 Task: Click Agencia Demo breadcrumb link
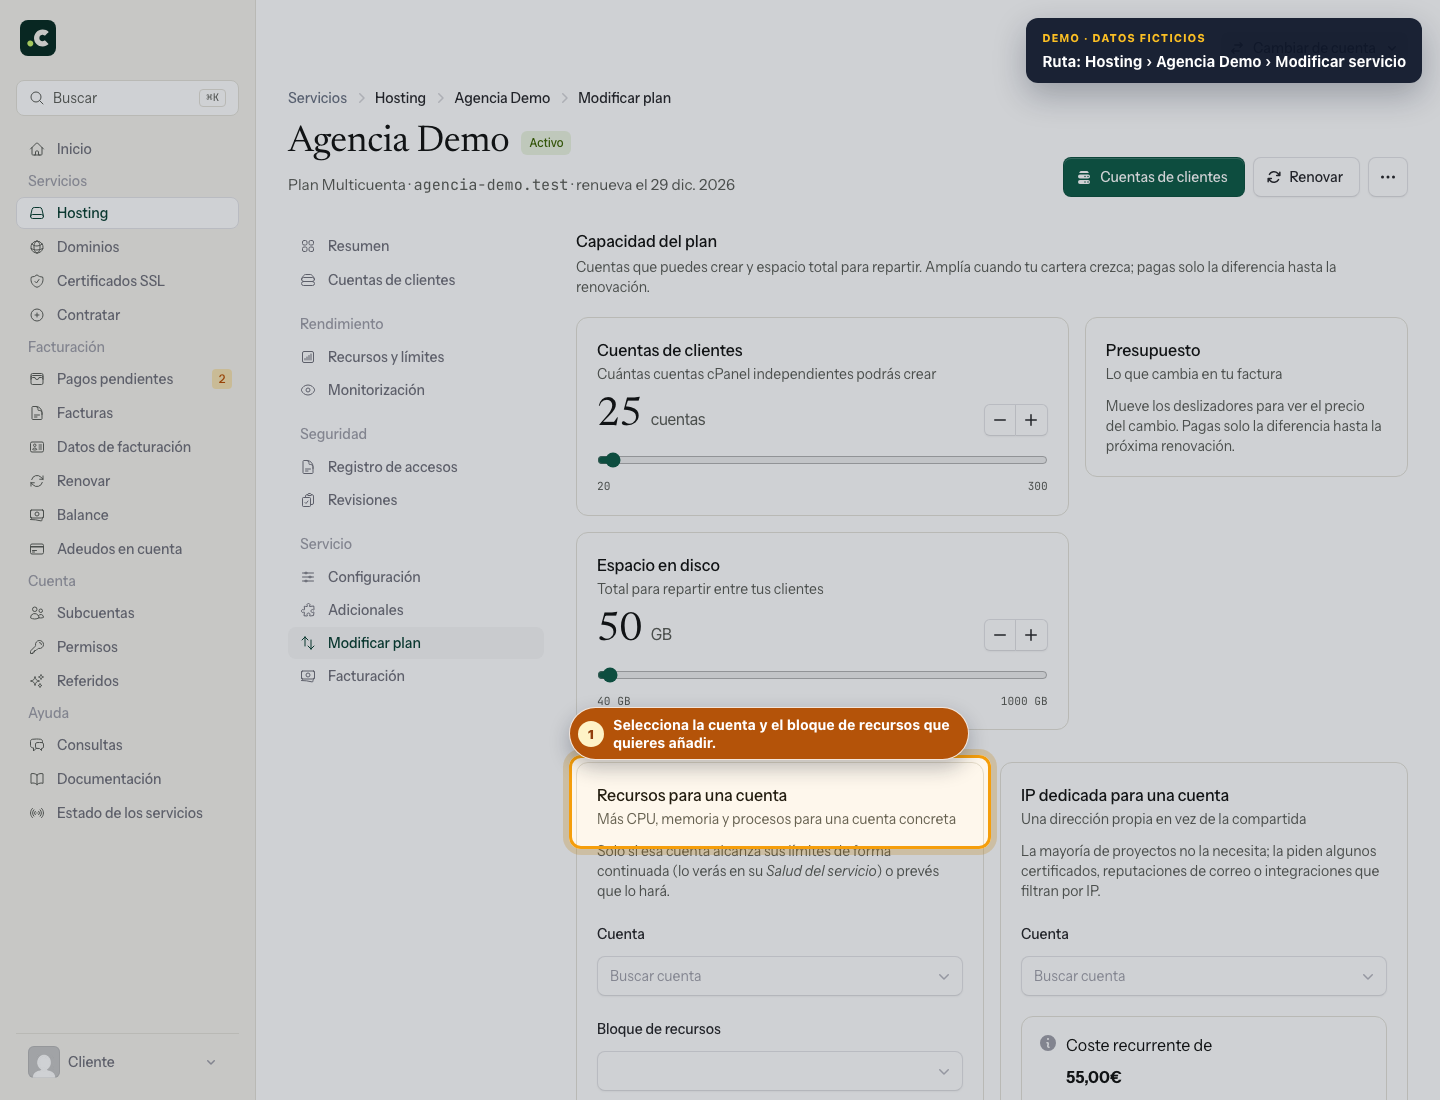click(502, 98)
